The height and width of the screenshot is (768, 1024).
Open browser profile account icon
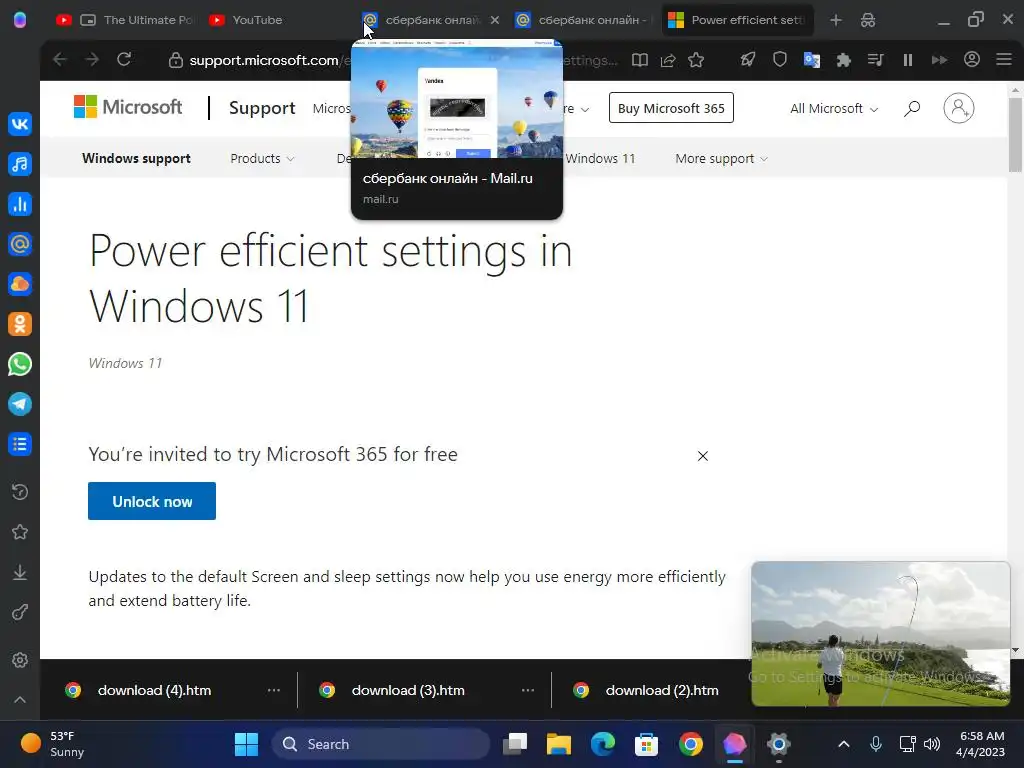point(972,59)
